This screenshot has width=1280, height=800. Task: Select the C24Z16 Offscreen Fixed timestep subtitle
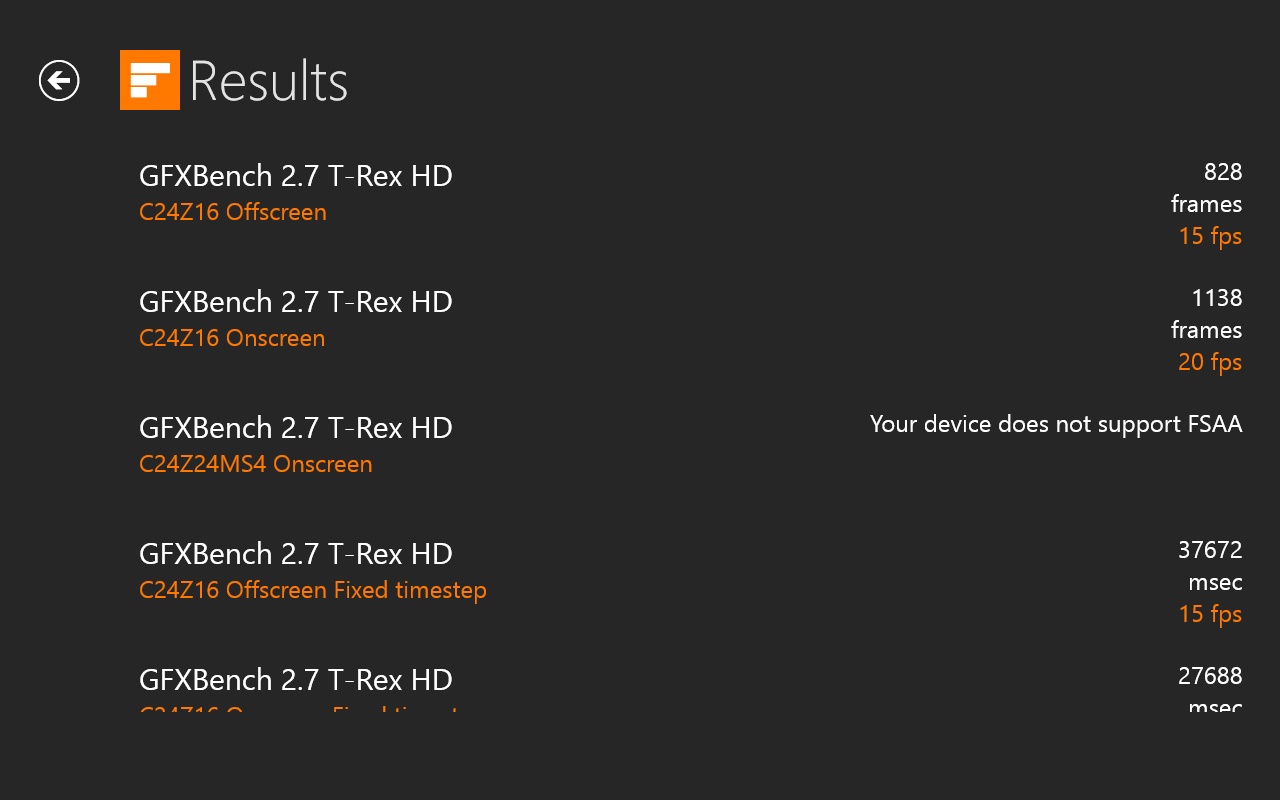[313, 590]
